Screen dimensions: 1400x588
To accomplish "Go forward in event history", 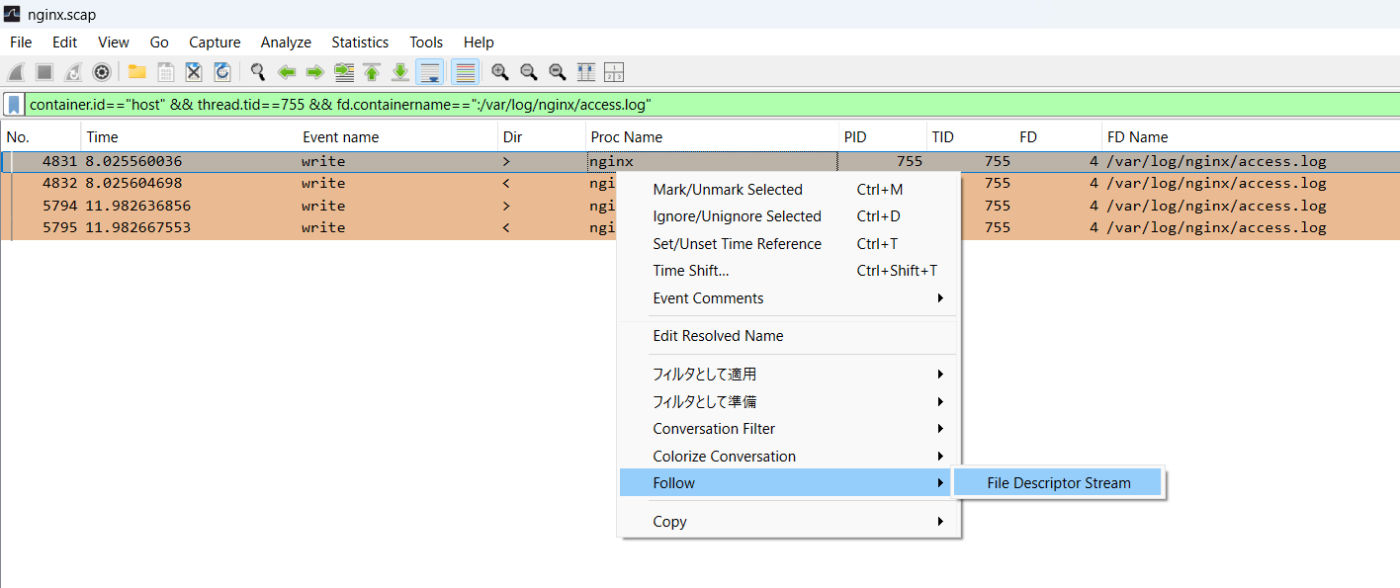I will tap(315, 72).
